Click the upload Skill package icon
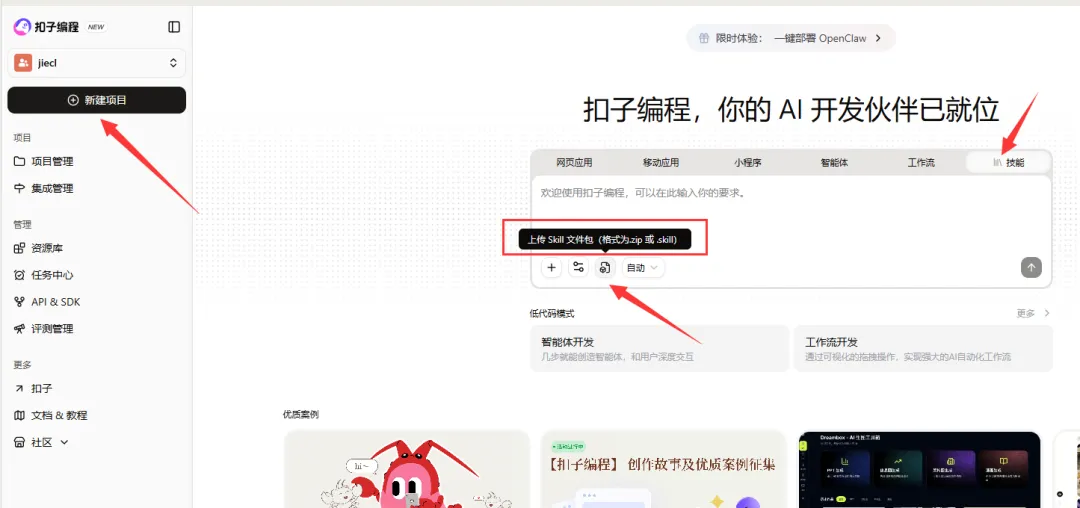This screenshot has width=1080, height=508. pos(605,268)
